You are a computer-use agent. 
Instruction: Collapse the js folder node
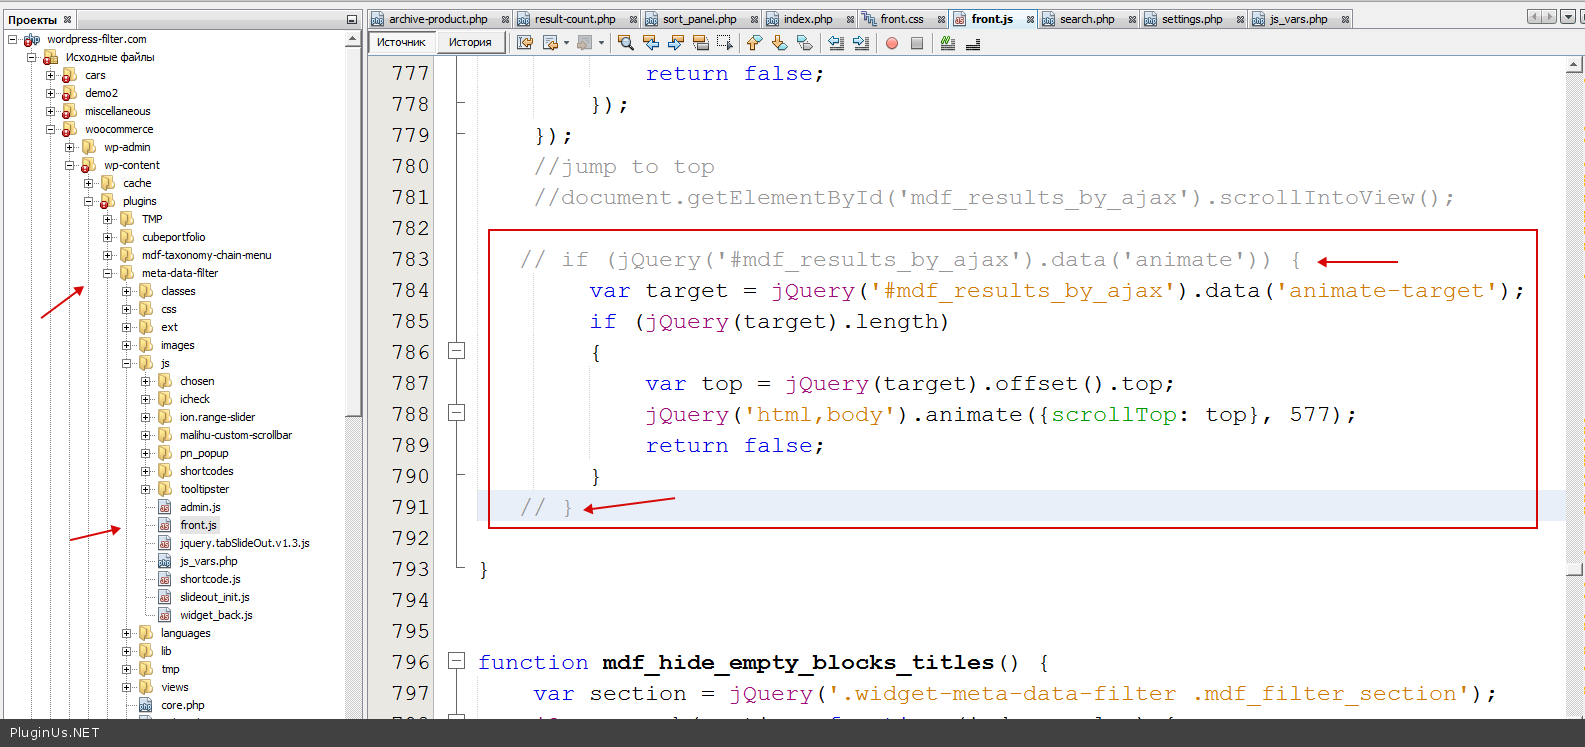127,363
